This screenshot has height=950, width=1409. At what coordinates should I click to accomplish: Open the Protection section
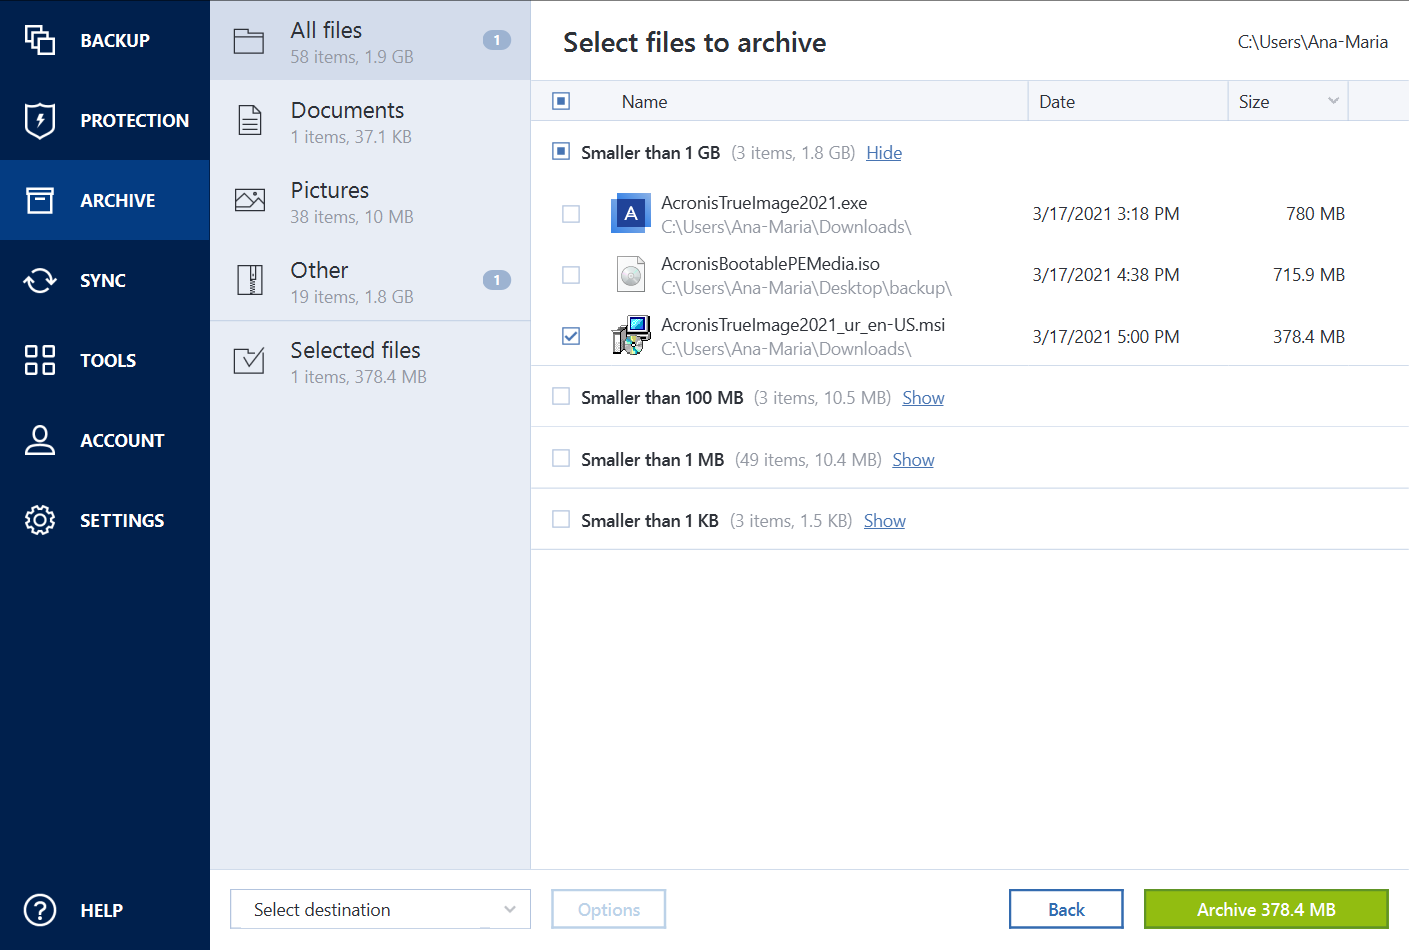(105, 120)
